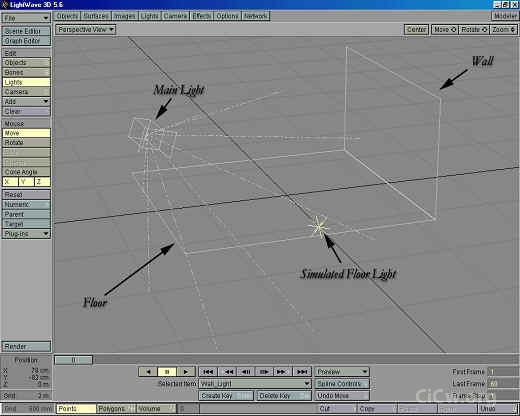Toggle the X axis constraint
The image size is (520, 416).
10,182
